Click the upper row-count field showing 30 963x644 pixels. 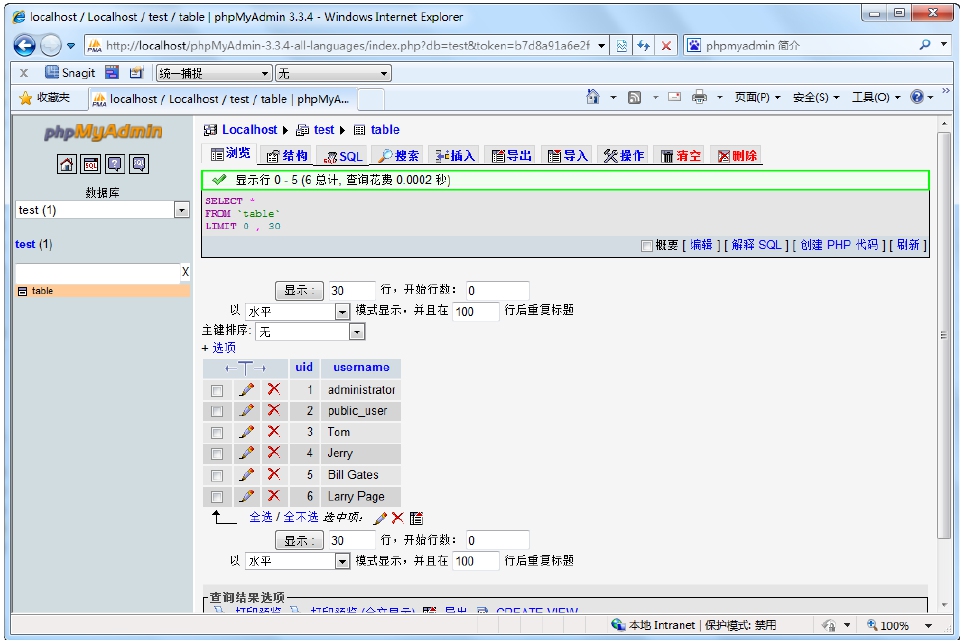(x=352, y=290)
